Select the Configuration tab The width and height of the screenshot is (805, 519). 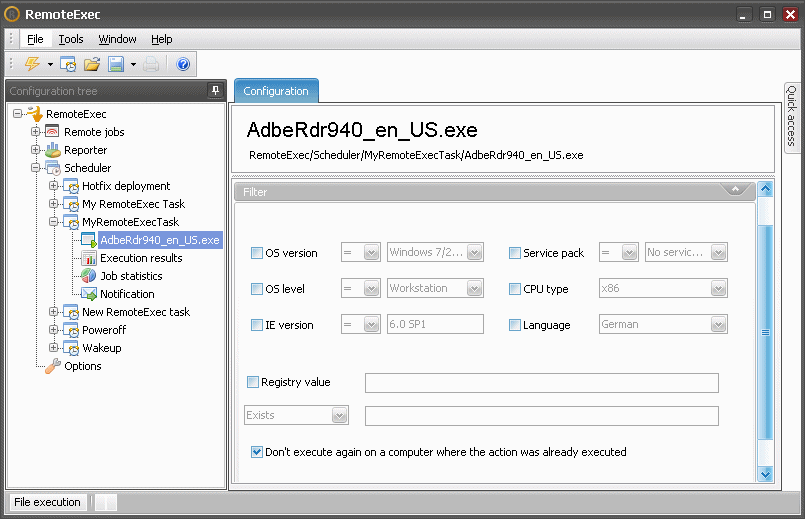276,91
